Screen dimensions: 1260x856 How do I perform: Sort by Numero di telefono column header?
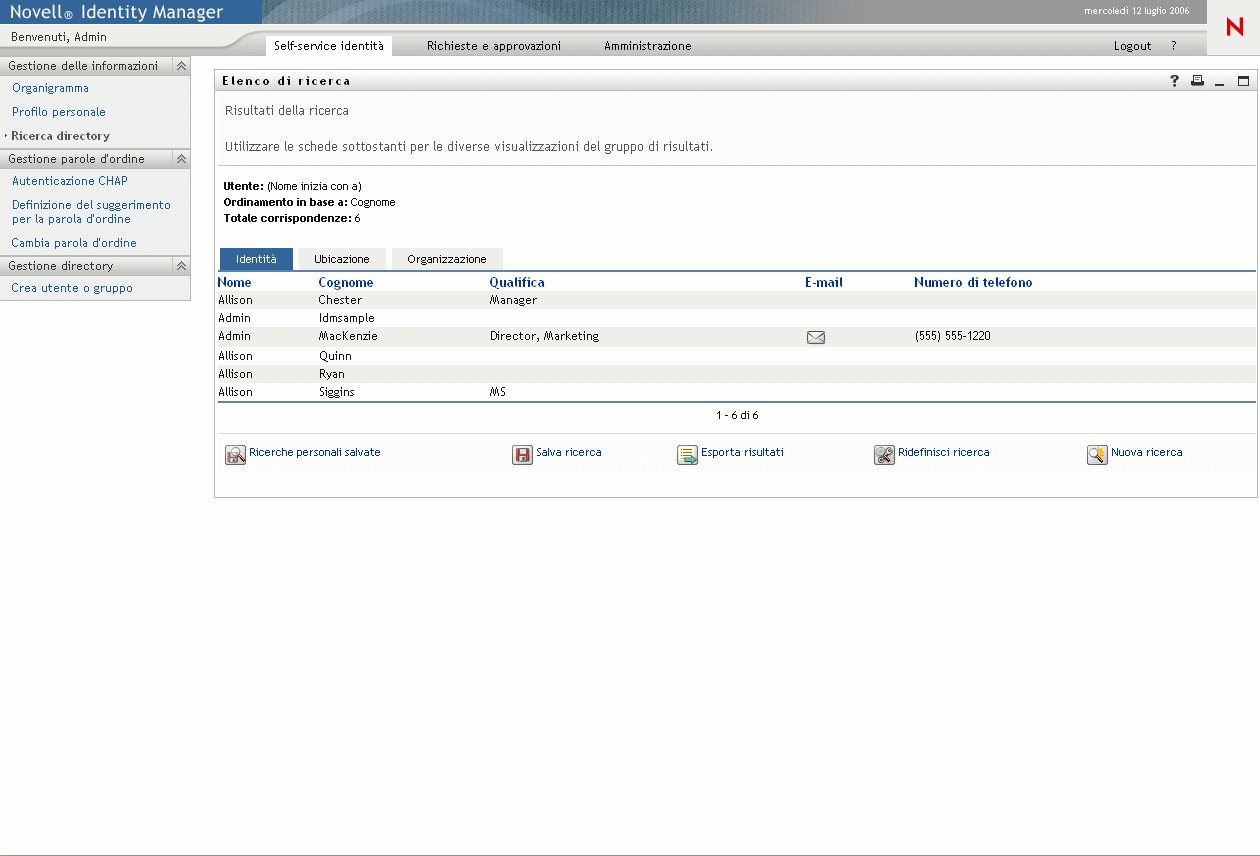973,283
